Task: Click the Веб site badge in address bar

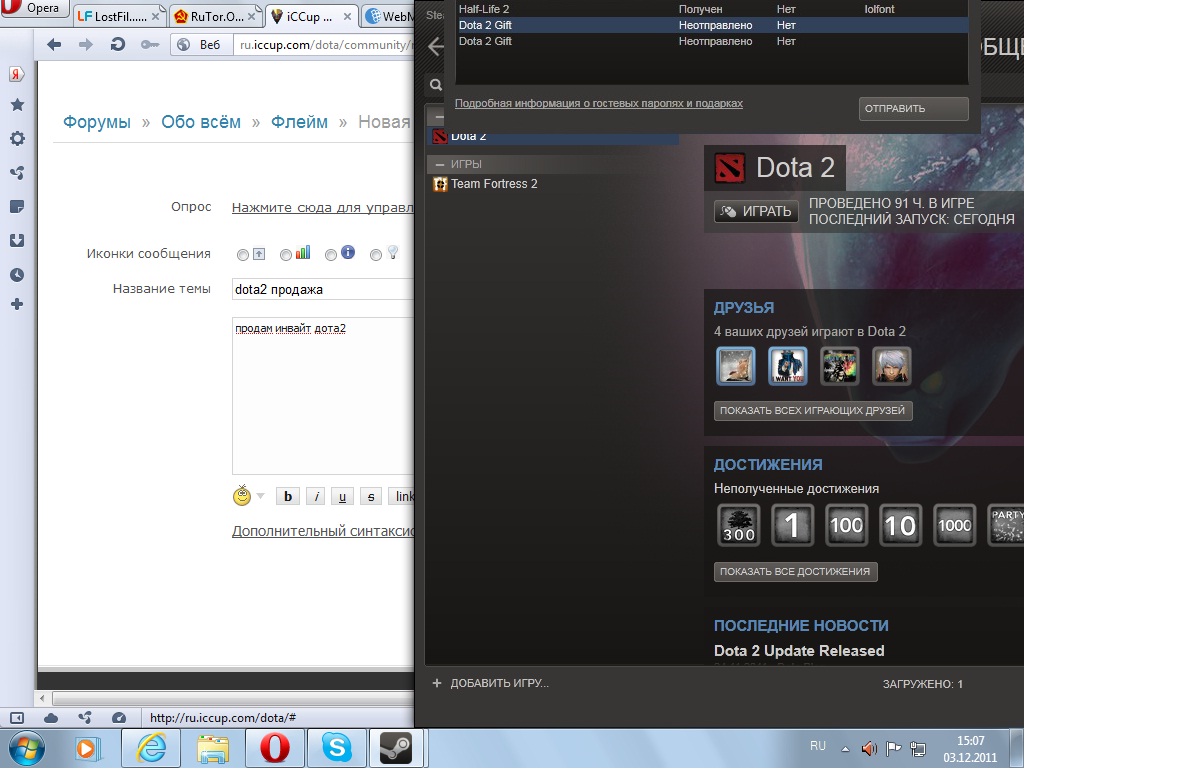Action: pyautogui.click(x=201, y=45)
